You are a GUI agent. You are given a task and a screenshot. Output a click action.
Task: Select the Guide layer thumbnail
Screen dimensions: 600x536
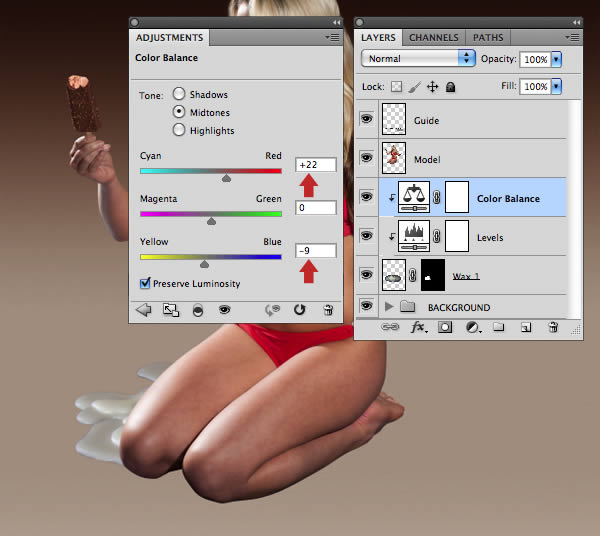(394, 119)
